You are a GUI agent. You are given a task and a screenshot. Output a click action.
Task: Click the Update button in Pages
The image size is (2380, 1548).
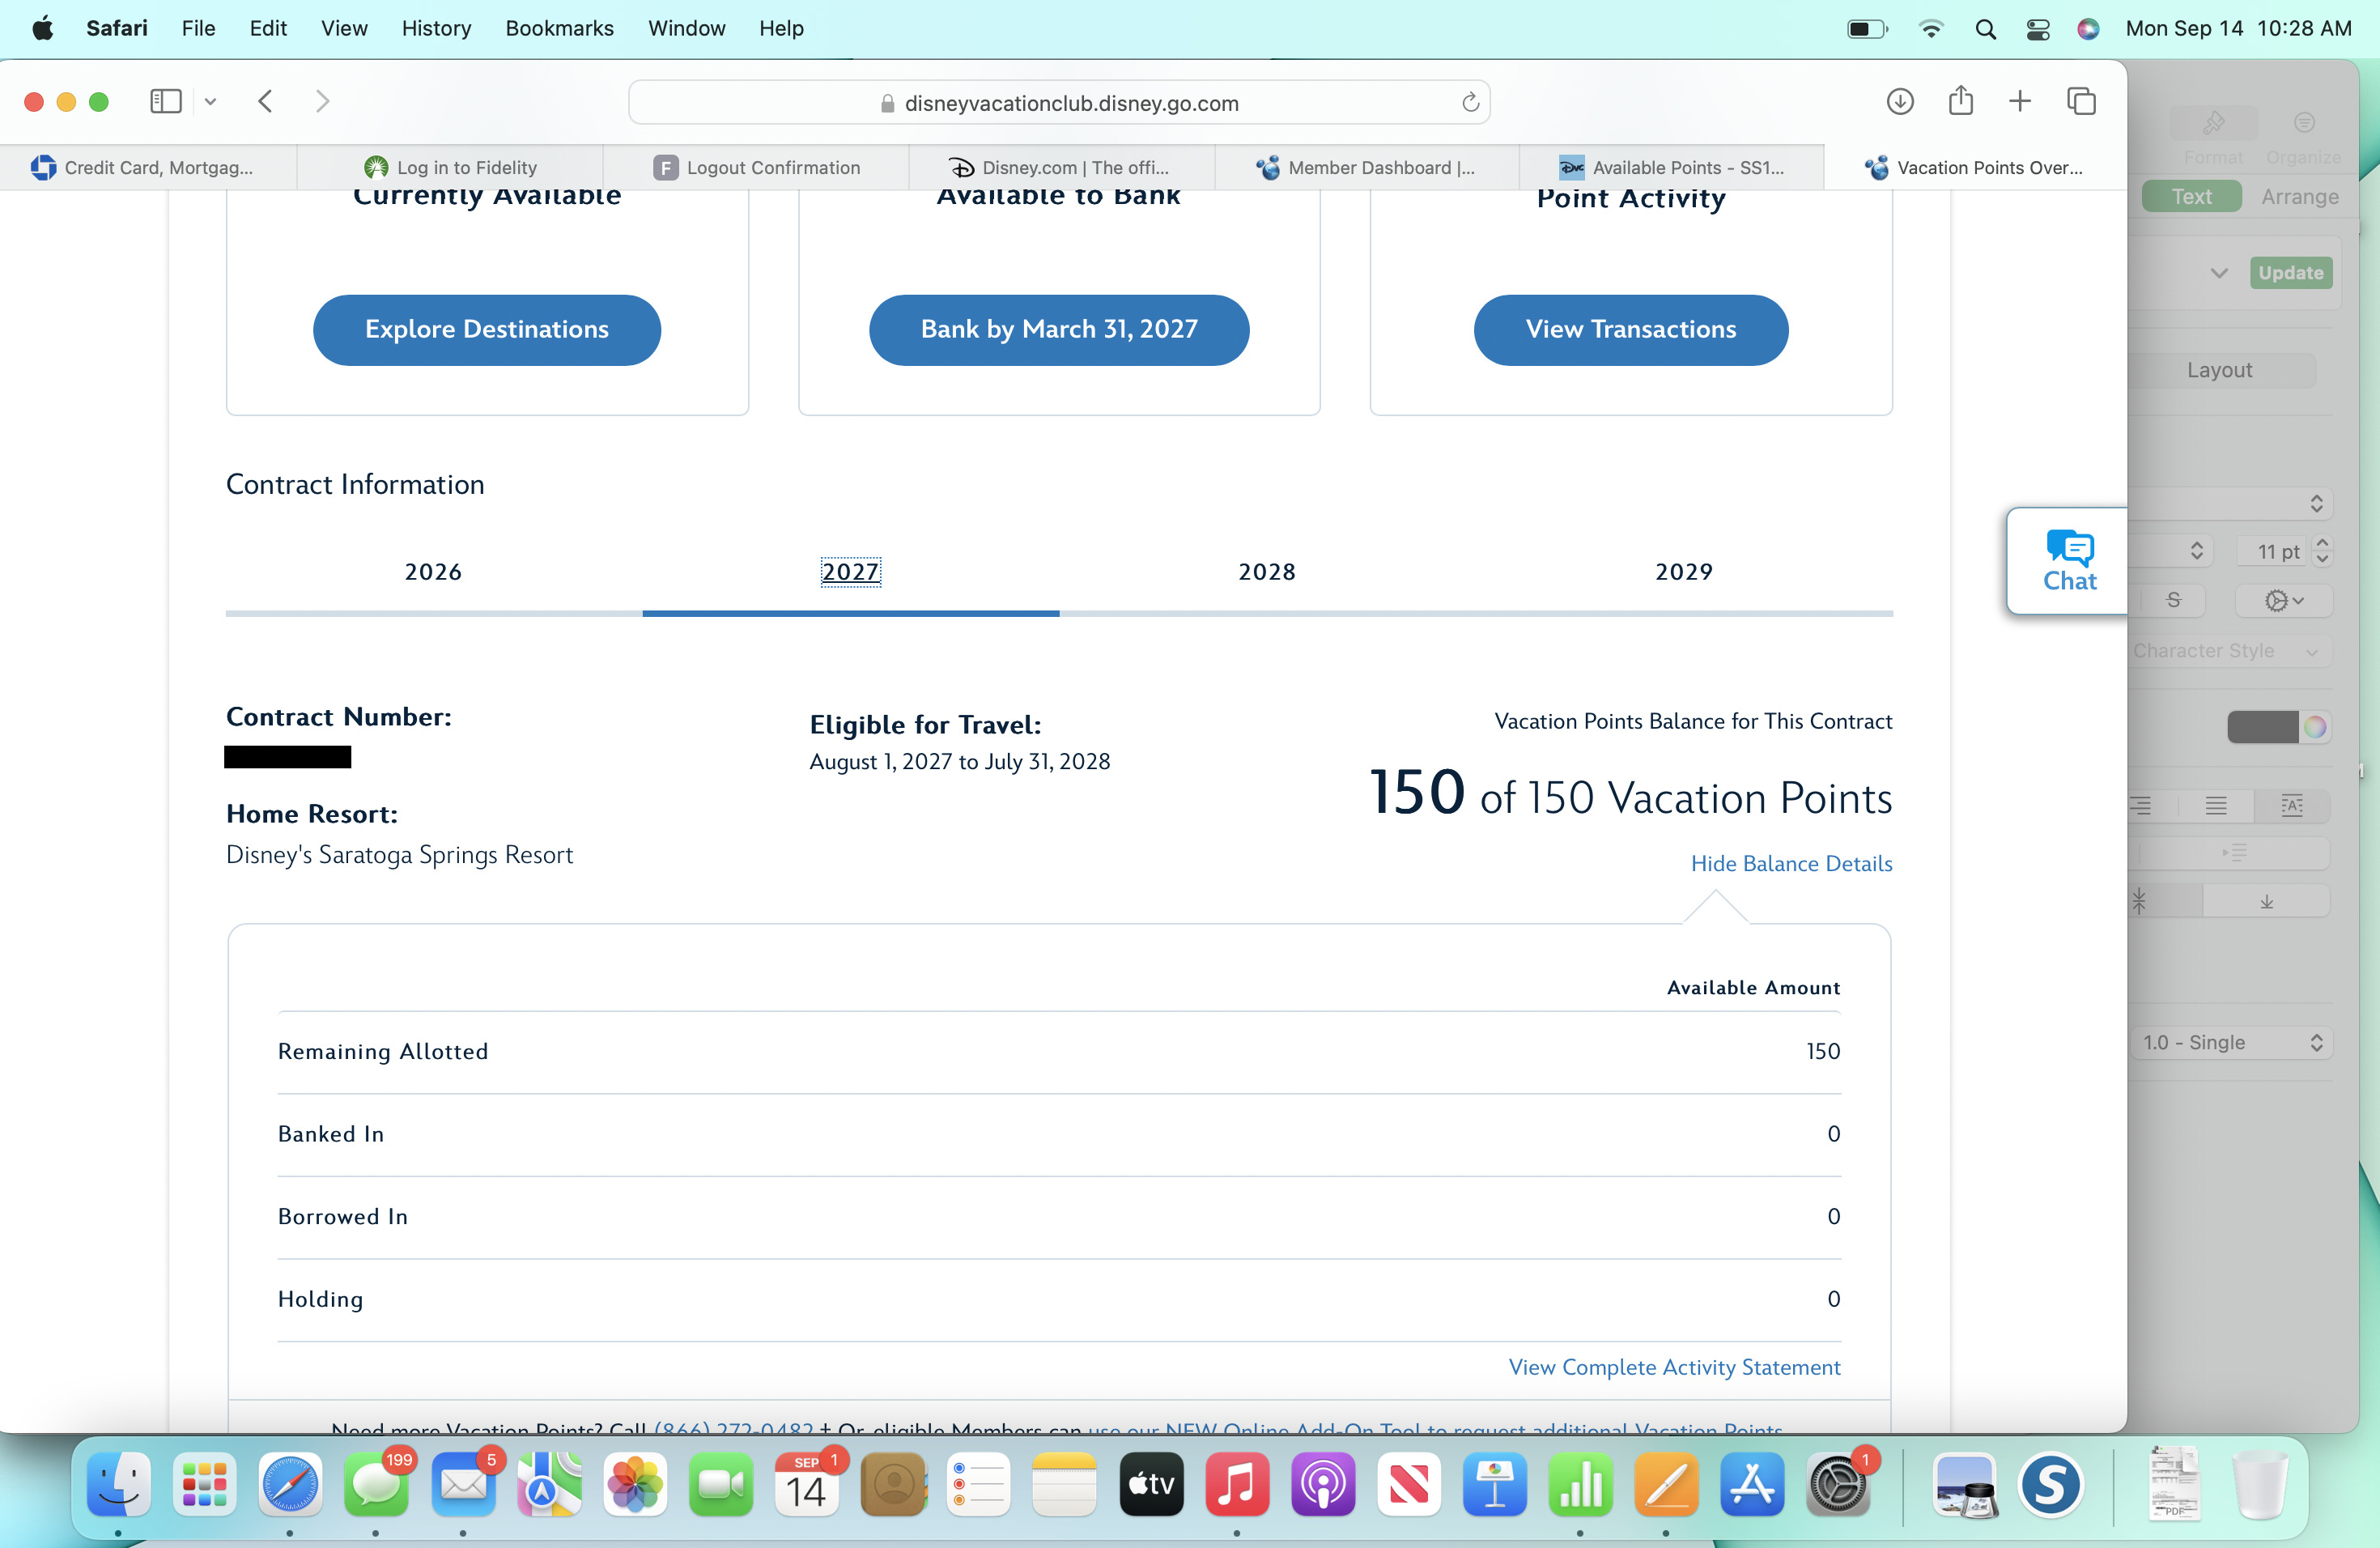(2290, 273)
